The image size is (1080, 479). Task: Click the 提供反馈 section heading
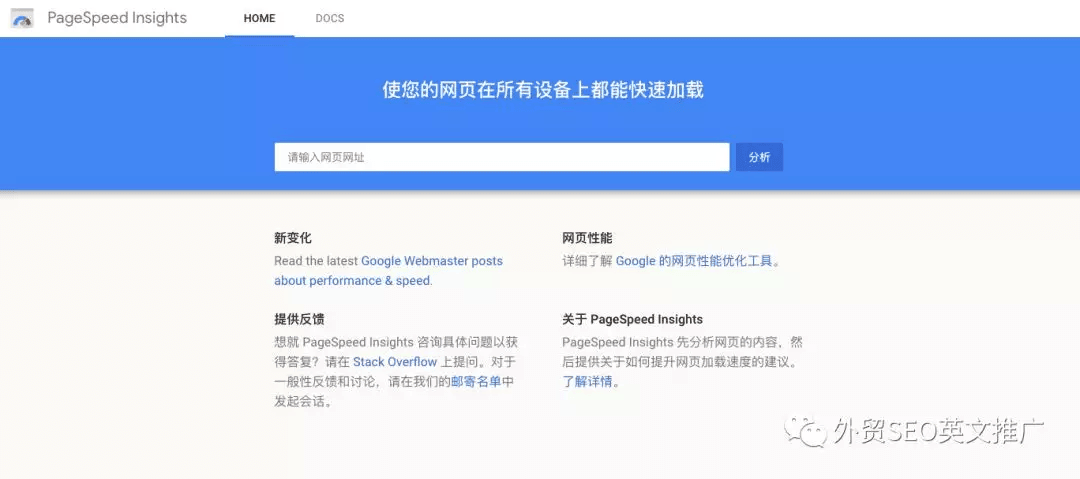click(x=299, y=319)
